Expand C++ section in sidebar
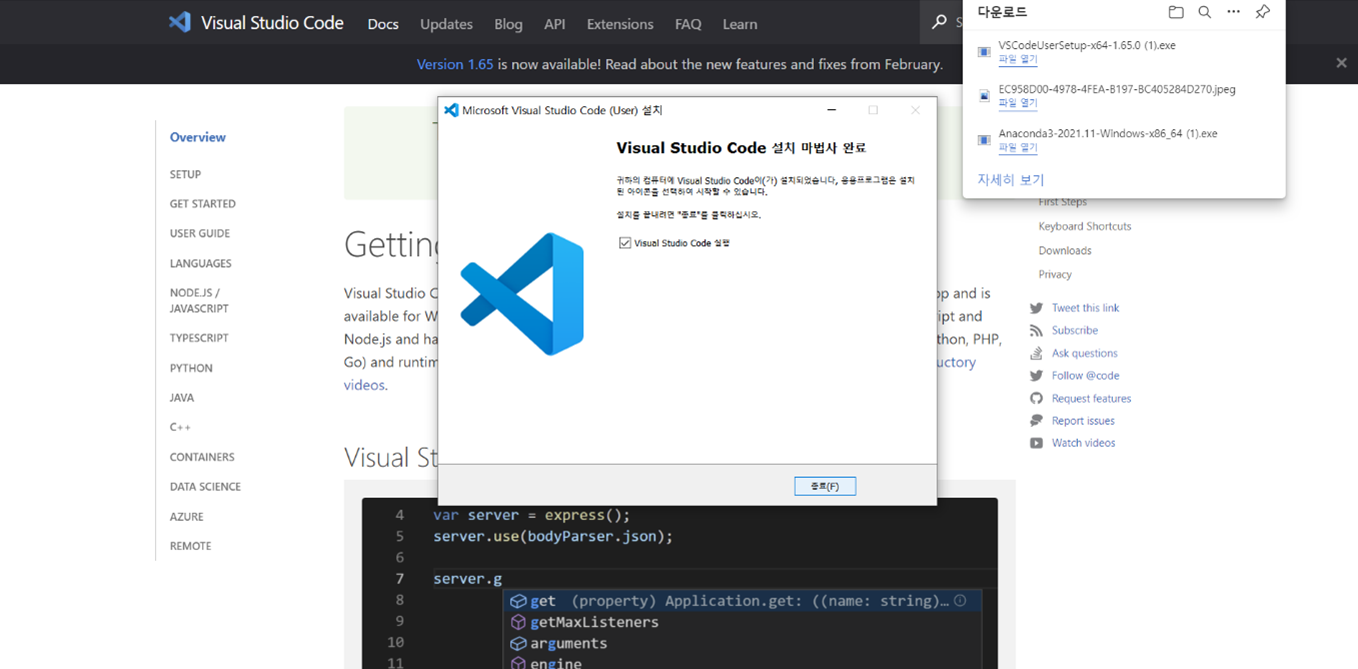Image resolution: width=1358 pixels, height=669 pixels. pos(180,427)
